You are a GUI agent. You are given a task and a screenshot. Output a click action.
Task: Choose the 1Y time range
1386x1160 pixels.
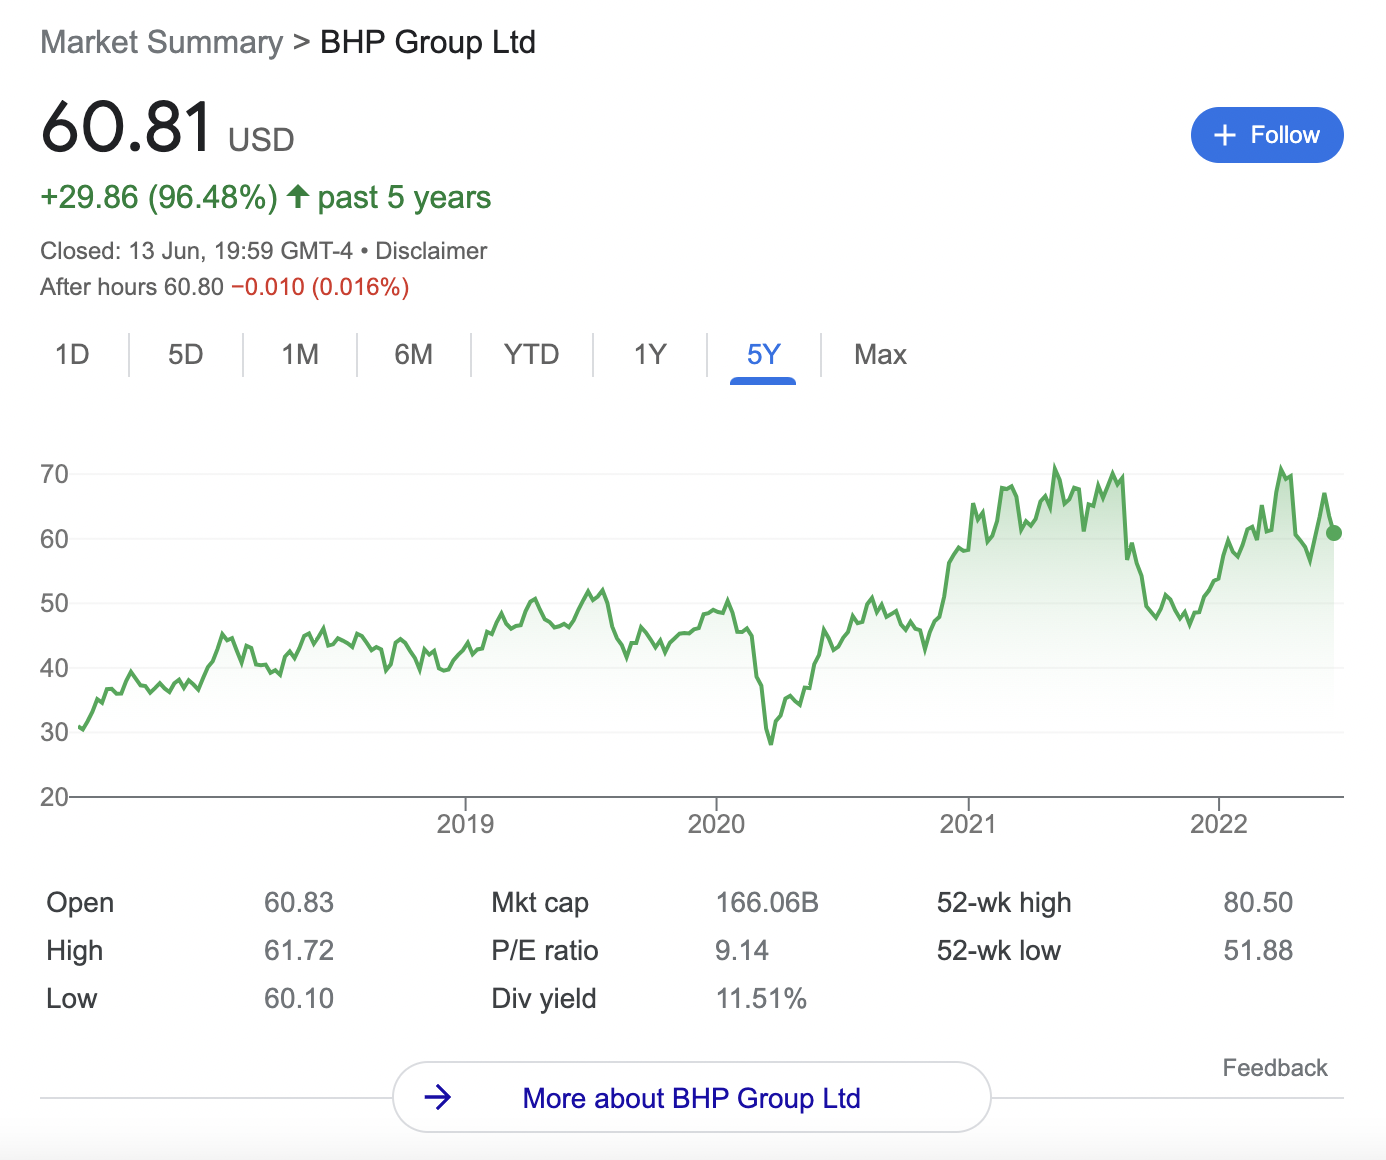click(650, 355)
